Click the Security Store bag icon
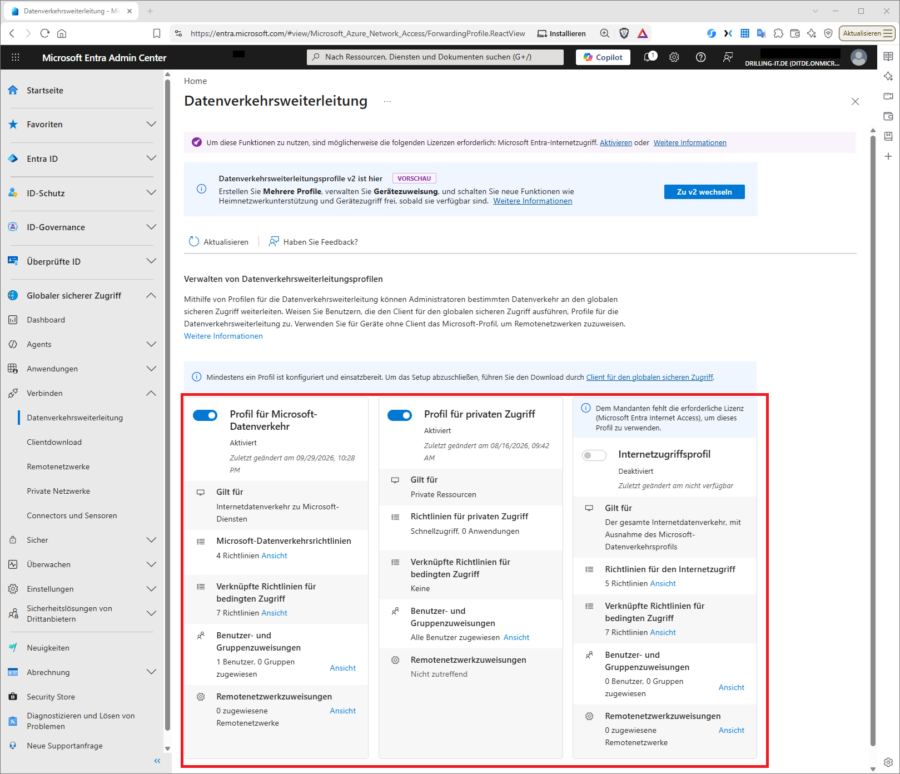 (13, 696)
